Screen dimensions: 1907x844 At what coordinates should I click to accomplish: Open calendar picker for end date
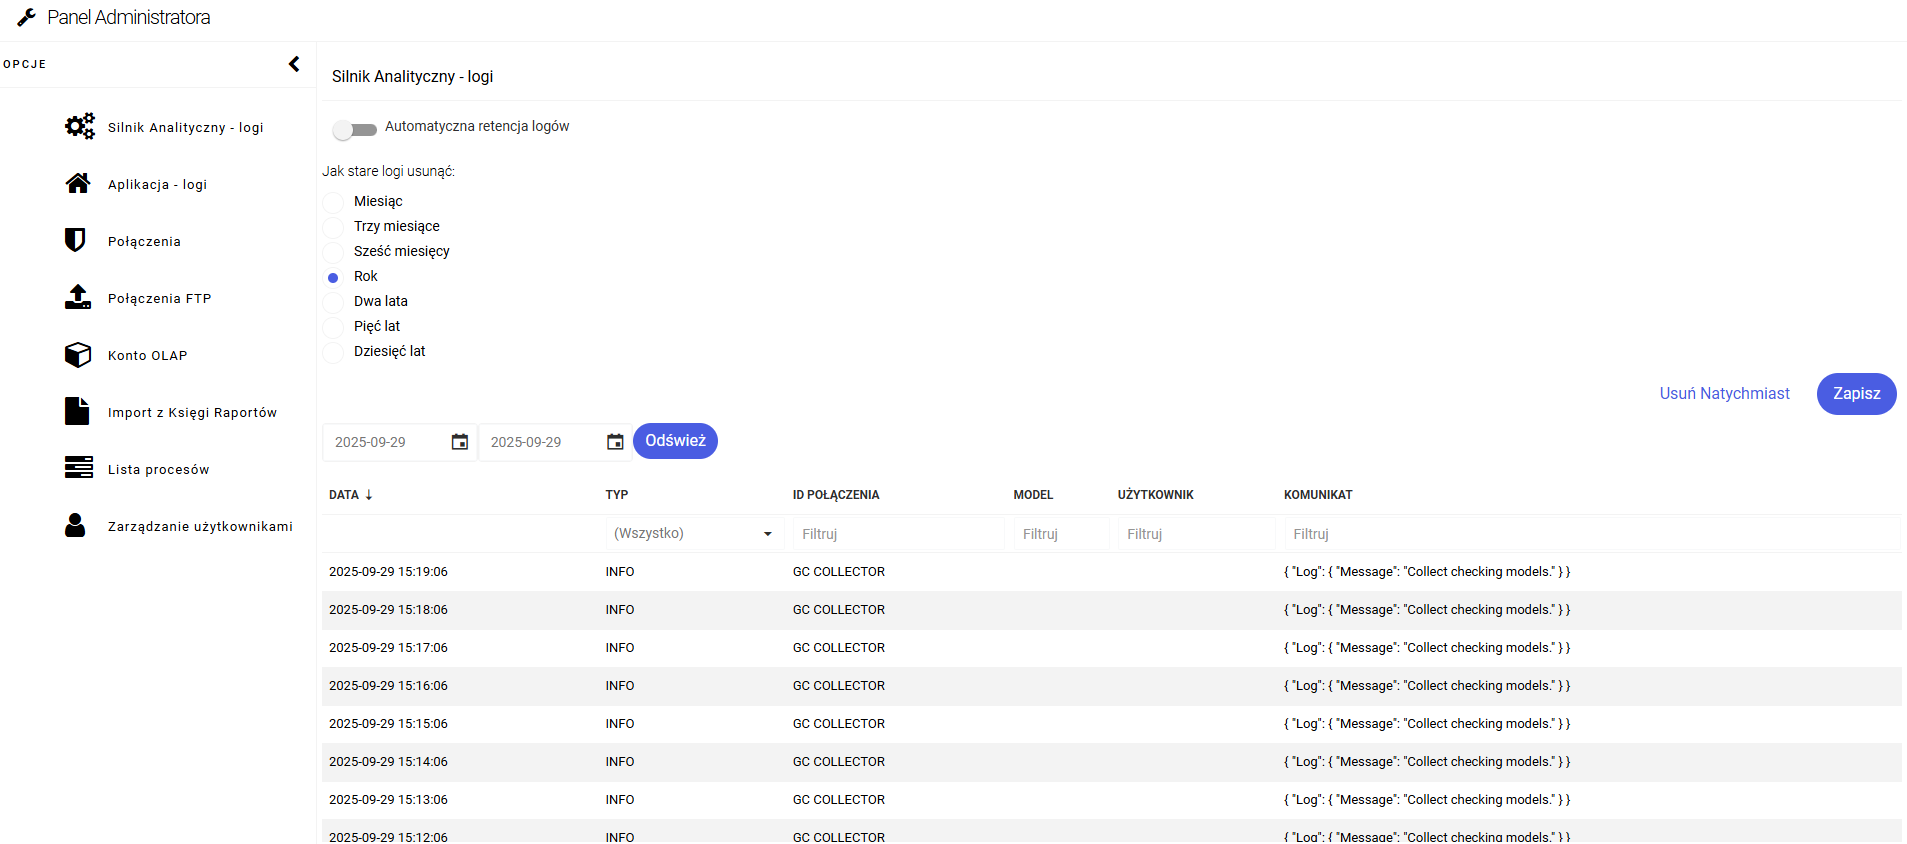[x=615, y=442]
